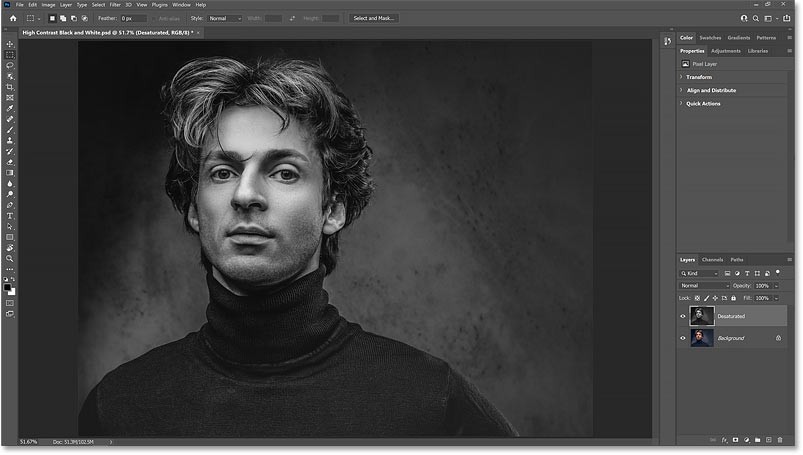Select the Eyedropper tool

point(10,108)
